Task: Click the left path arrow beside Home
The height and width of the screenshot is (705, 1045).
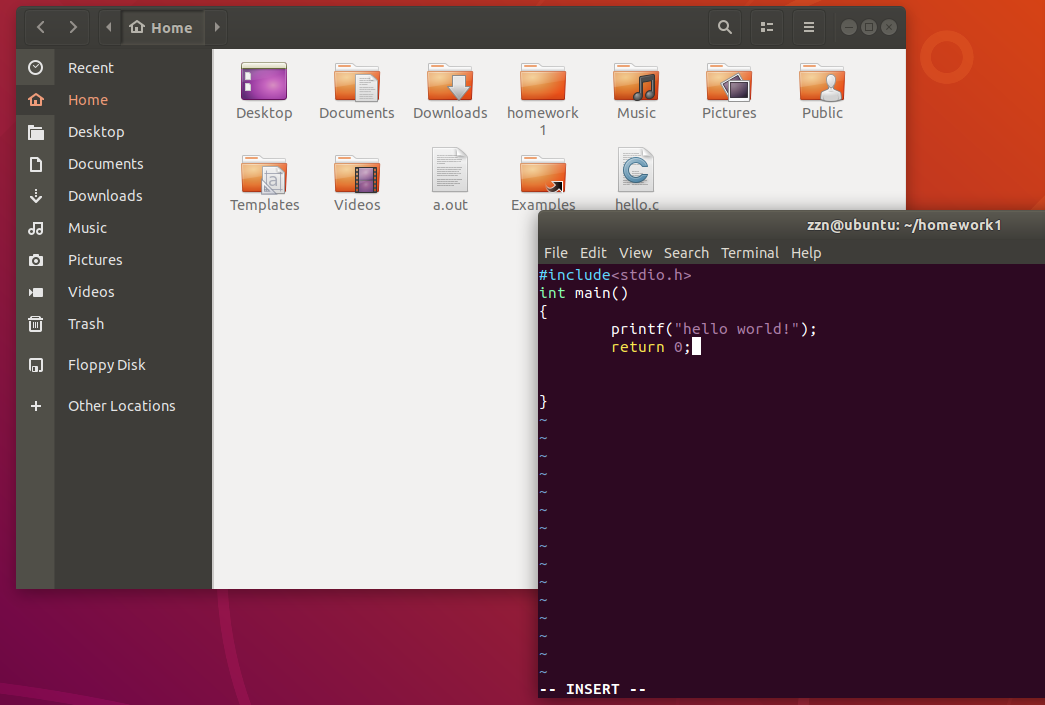Action: pos(109,27)
